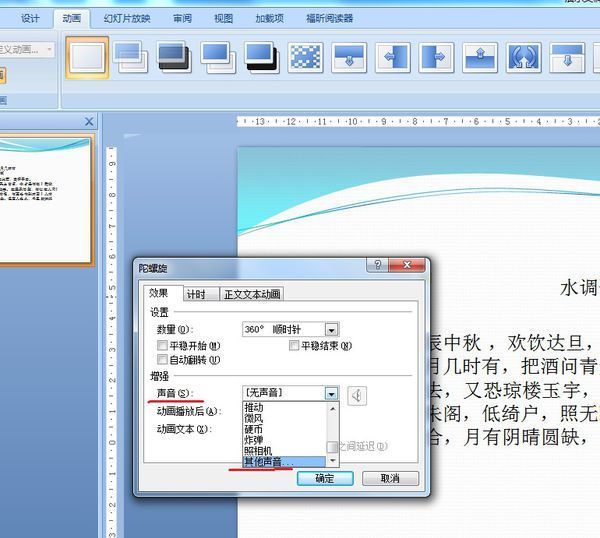600x538 pixels.
Task: Click the dissolve checkerboard transition icon
Action: pos(304,57)
